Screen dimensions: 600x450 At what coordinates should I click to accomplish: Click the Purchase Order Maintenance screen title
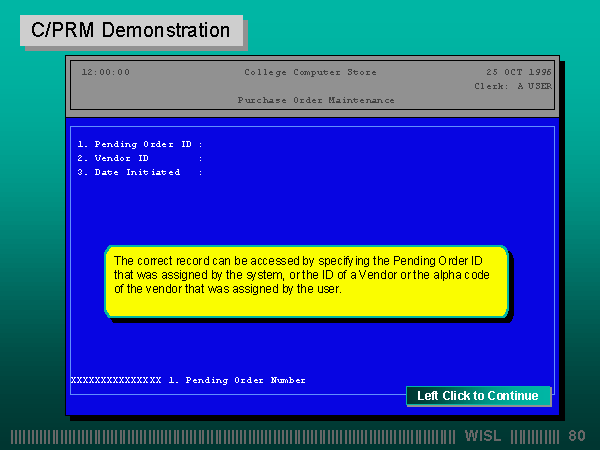(x=316, y=100)
